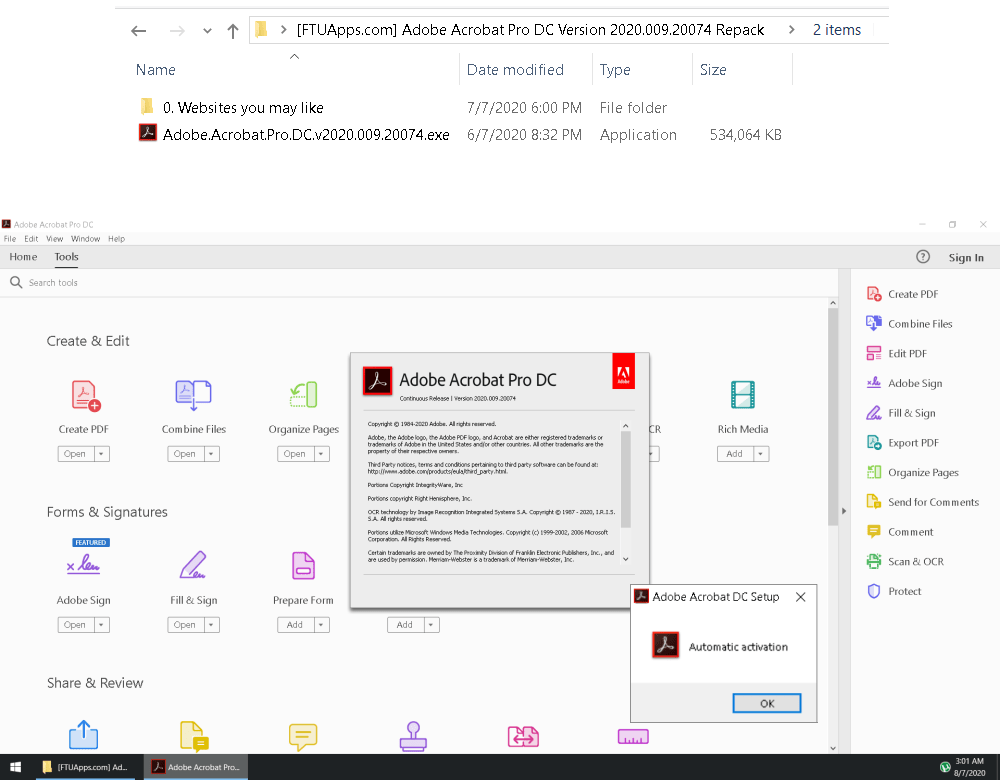This screenshot has height=780, width=1000.
Task: Open the File menu
Action: coord(10,239)
